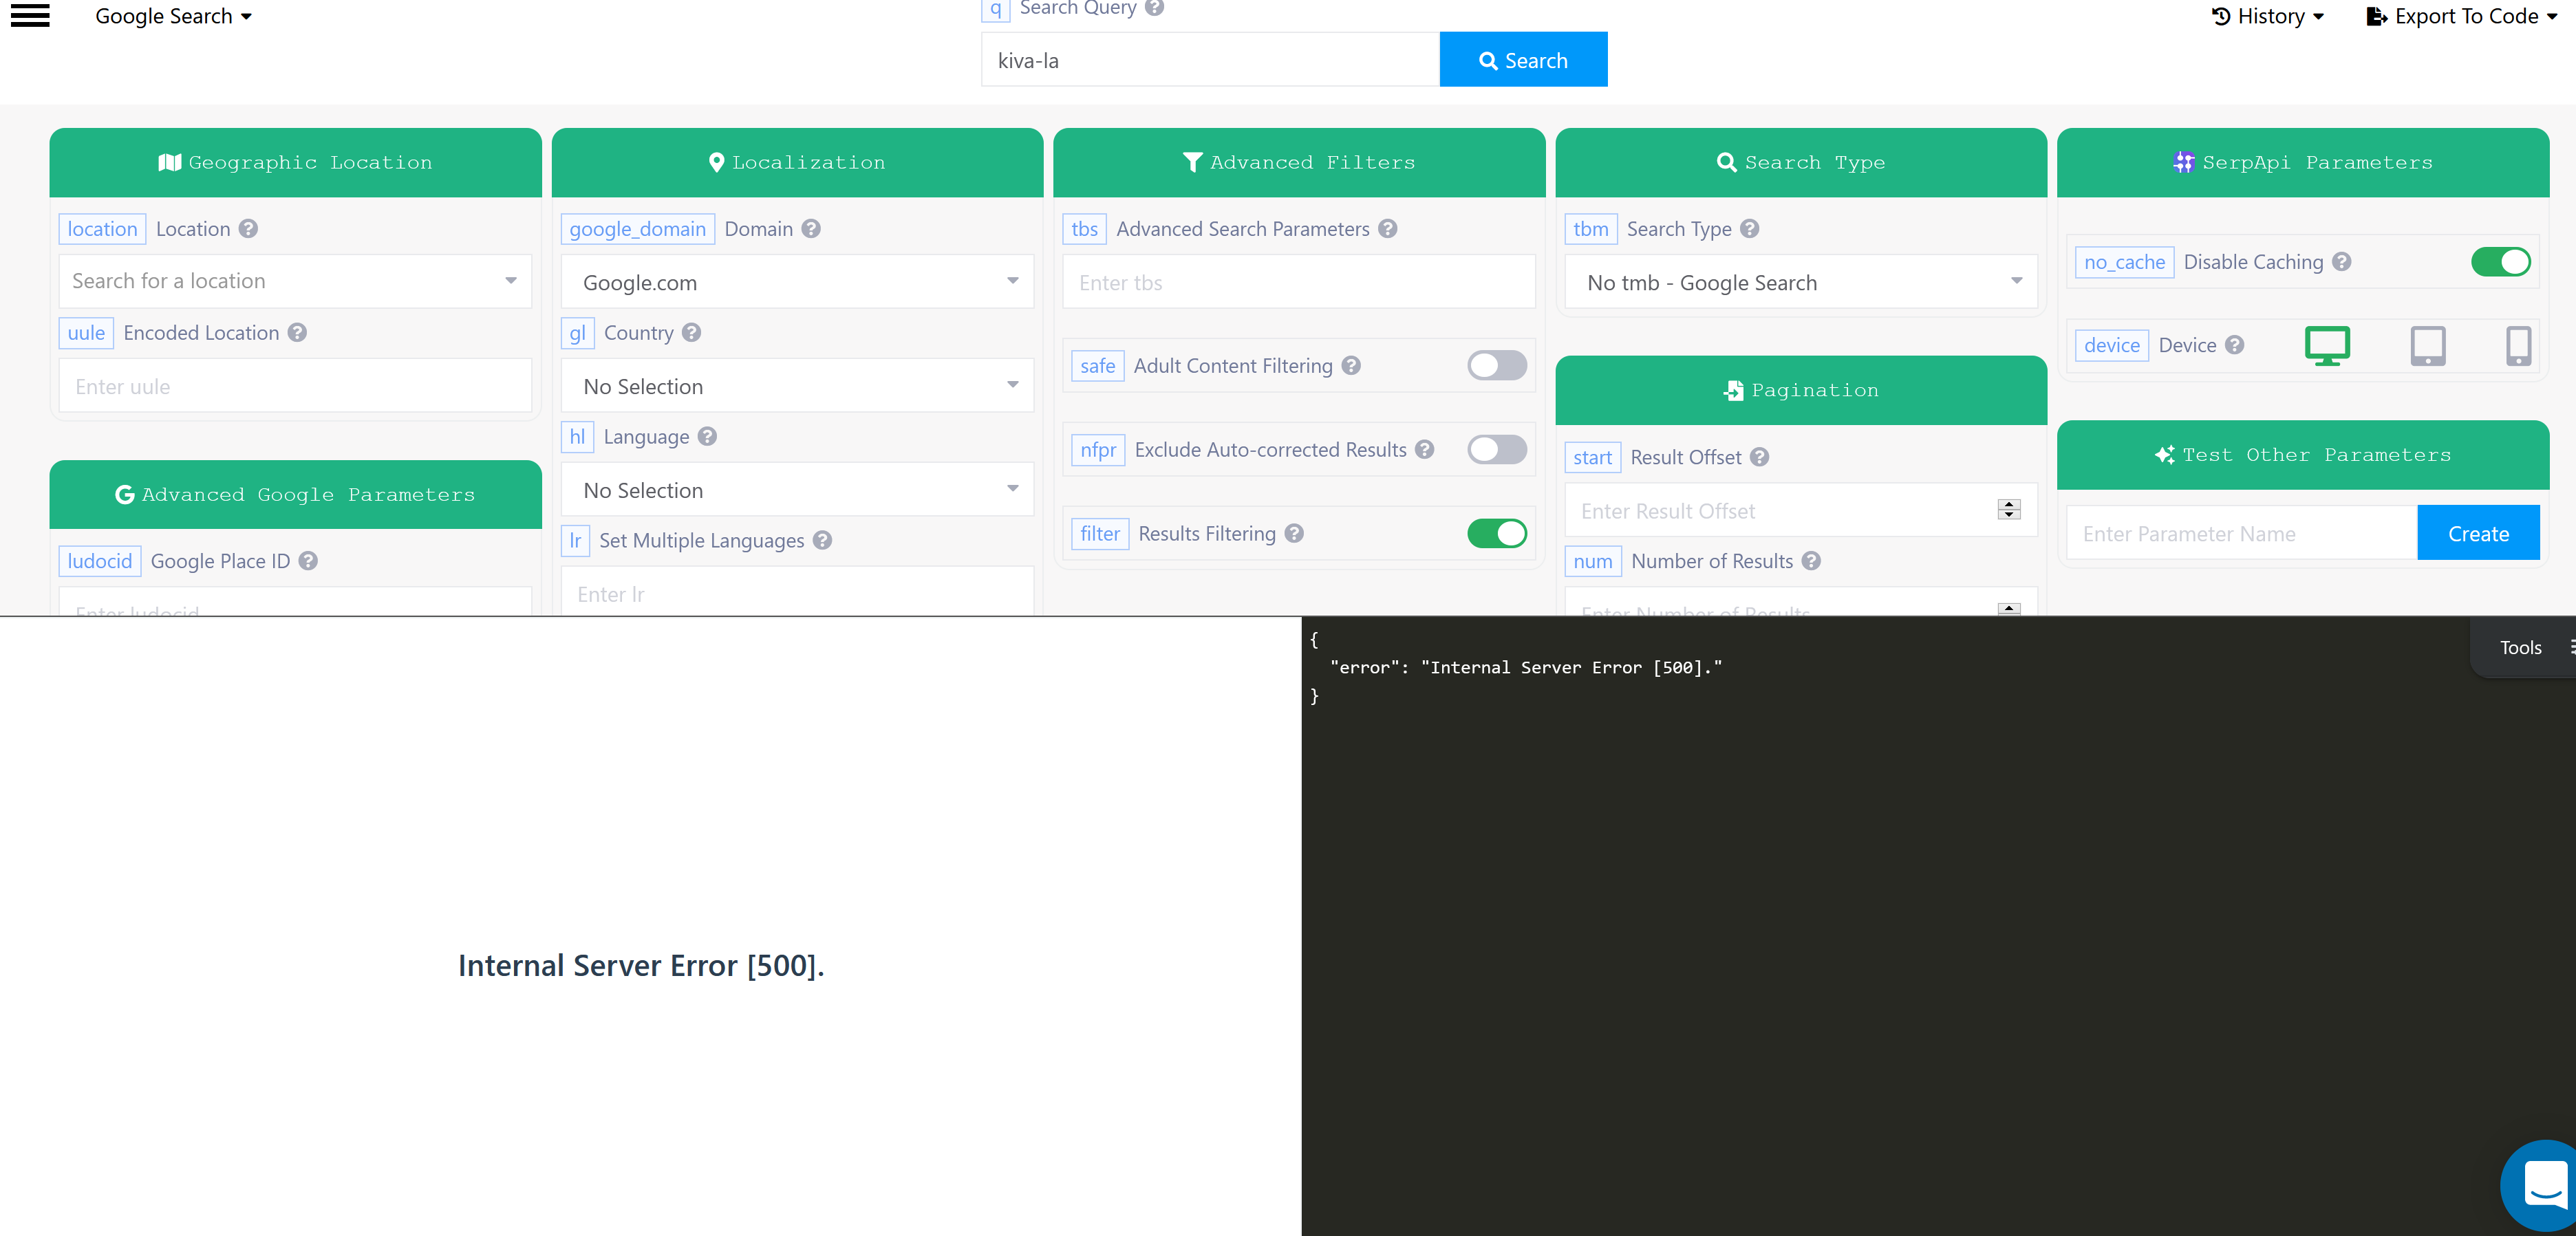Click the Disable Caching help icon
The image size is (2576, 1236).
coord(2342,262)
